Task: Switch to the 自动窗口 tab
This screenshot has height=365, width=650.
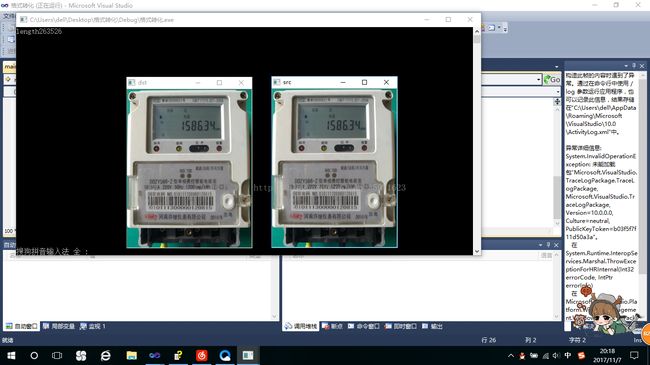Action: [21, 326]
